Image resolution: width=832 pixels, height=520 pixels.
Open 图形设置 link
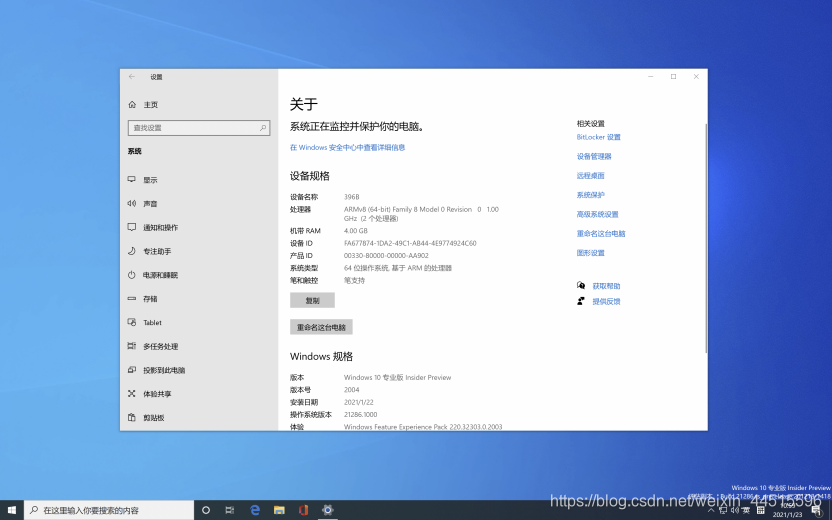coord(591,253)
